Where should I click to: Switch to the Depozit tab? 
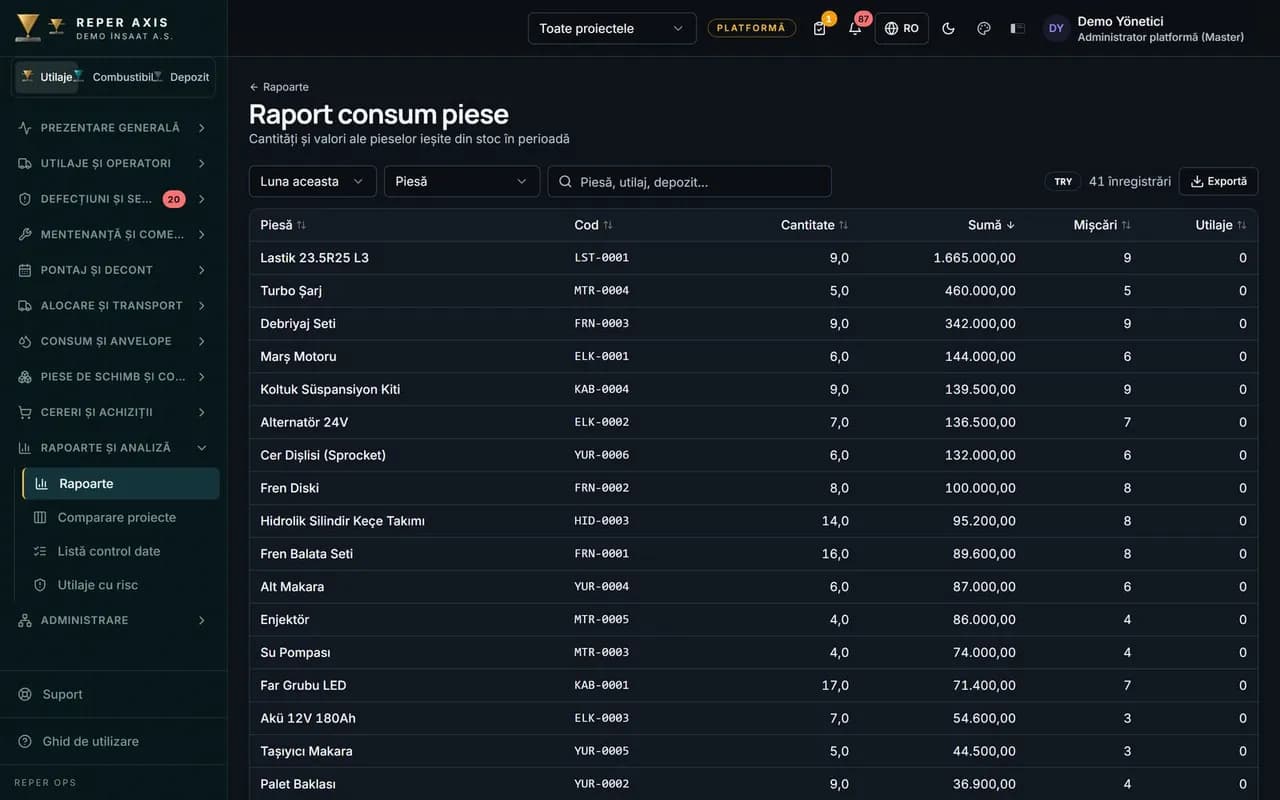tap(184, 77)
